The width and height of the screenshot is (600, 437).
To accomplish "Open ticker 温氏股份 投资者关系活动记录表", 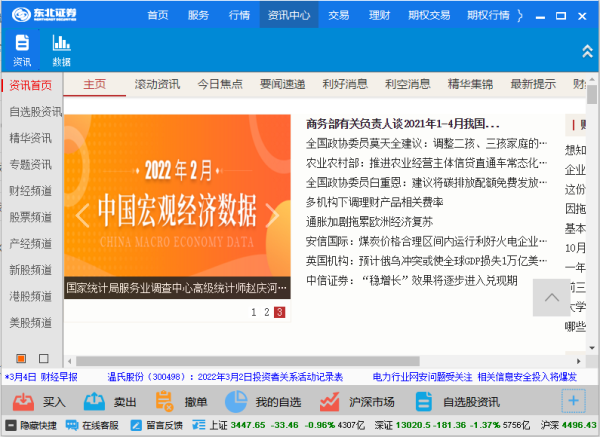I will pyautogui.click(x=225, y=377).
